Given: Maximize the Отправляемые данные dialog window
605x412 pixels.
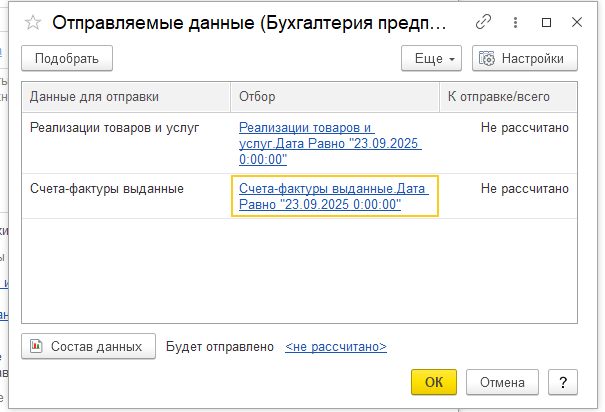Looking at the screenshot, I should click(x=574, y=21).
